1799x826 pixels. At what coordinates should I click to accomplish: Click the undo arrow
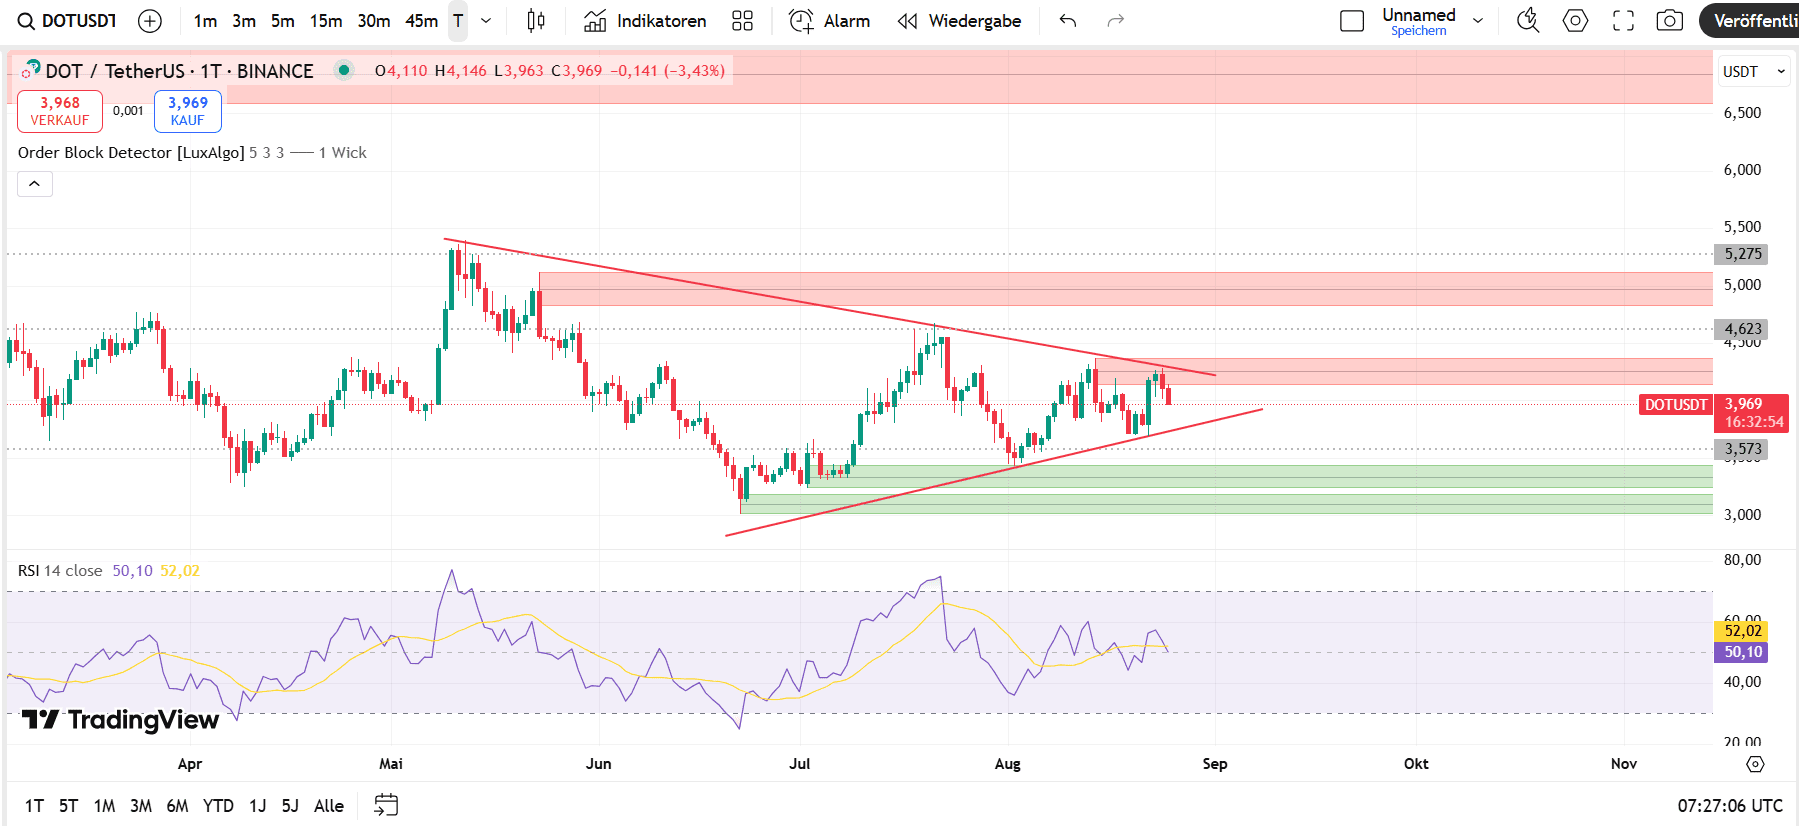pyautogui.click(x=1068, y=21)
